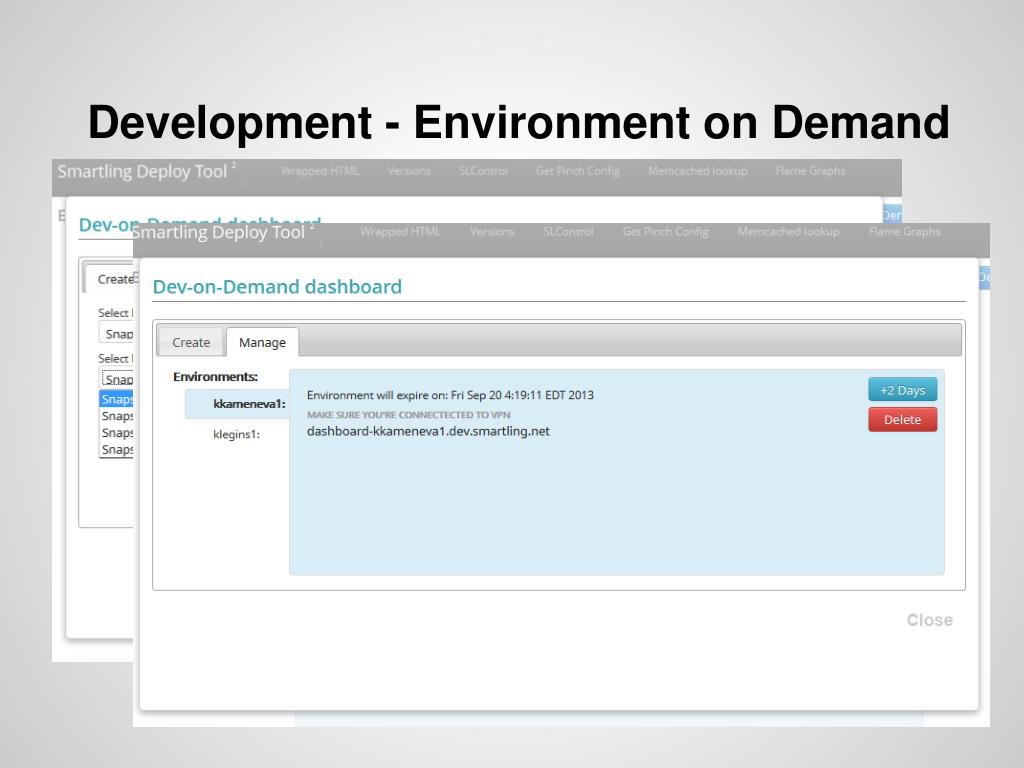Image resolution: width=1024 pixels, height=768 pixels.
Task: Open Wrapped HTML in front window navbar
Action: 400,232
